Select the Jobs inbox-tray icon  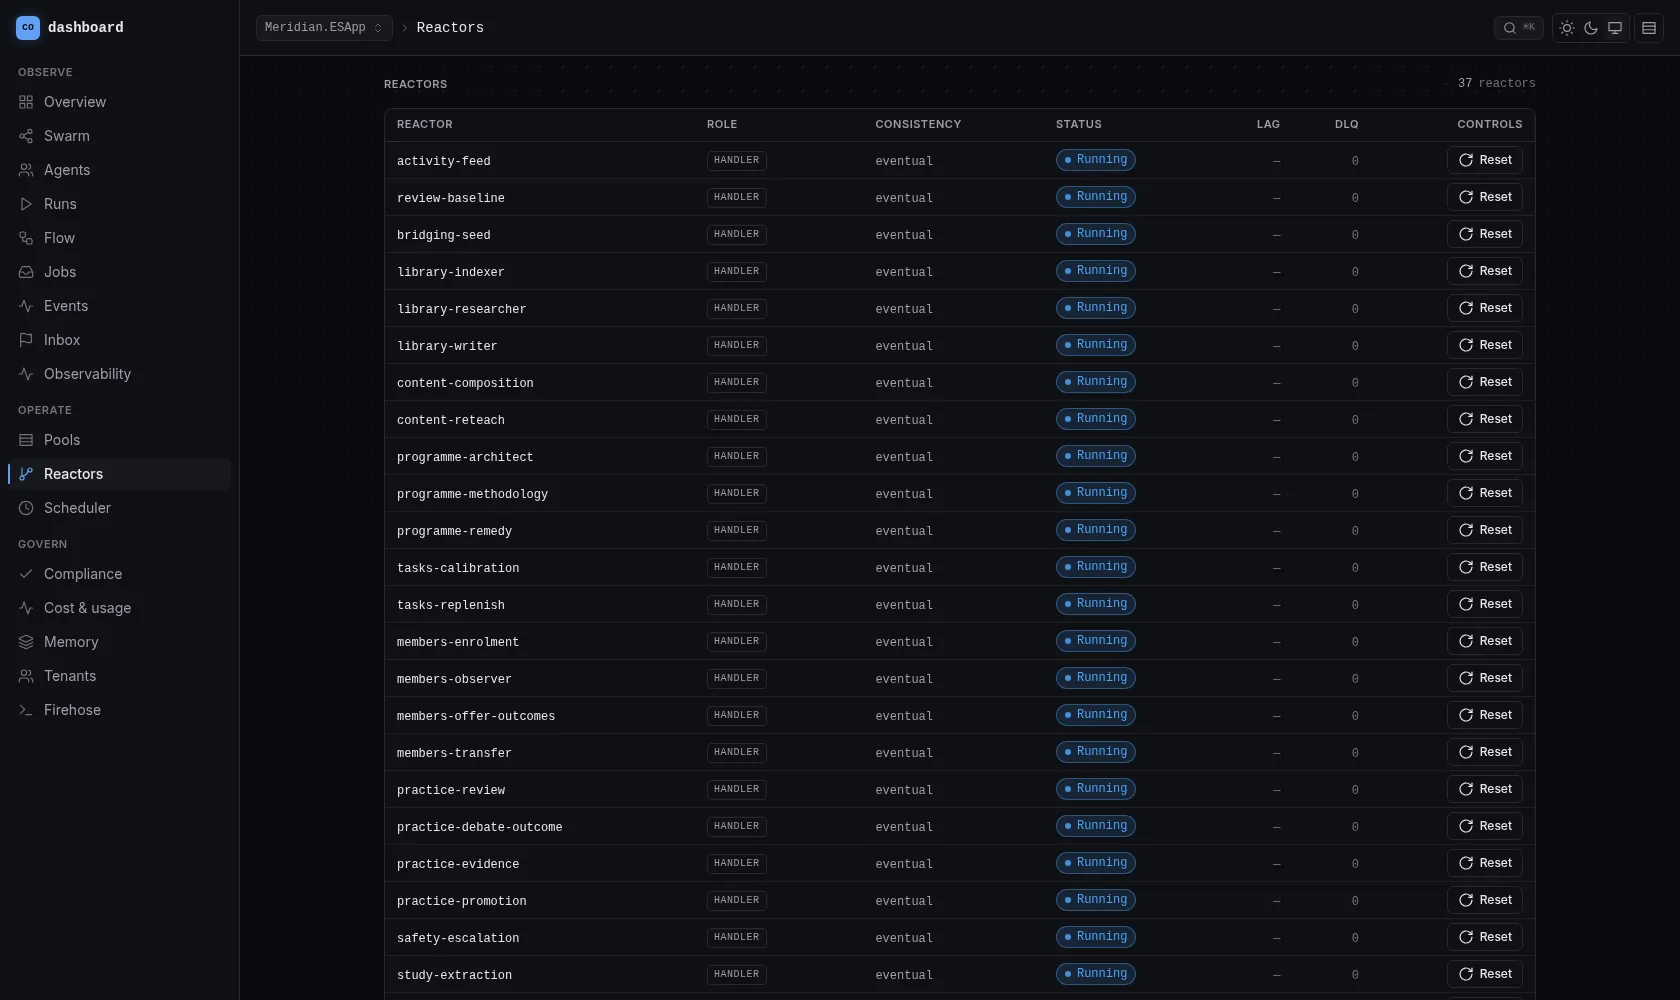click(x=26, y=272)
